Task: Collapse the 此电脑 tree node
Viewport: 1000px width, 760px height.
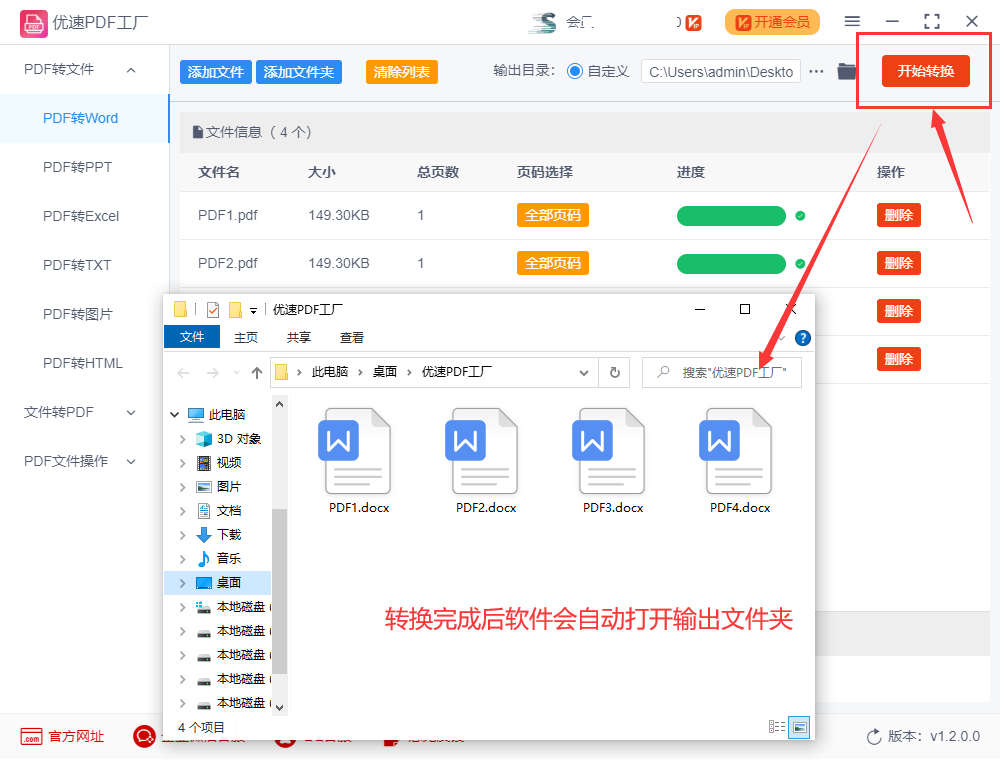Action: coord(173,414)
